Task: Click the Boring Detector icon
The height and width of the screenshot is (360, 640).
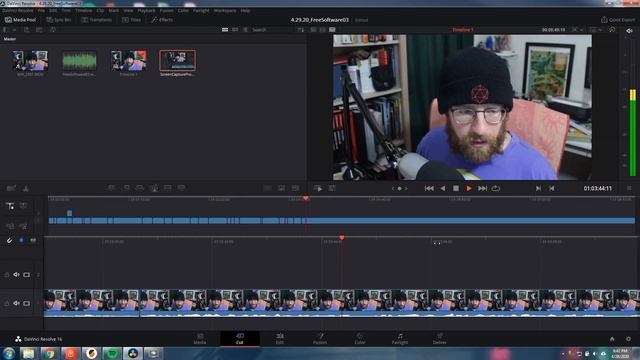Action: 11,188
